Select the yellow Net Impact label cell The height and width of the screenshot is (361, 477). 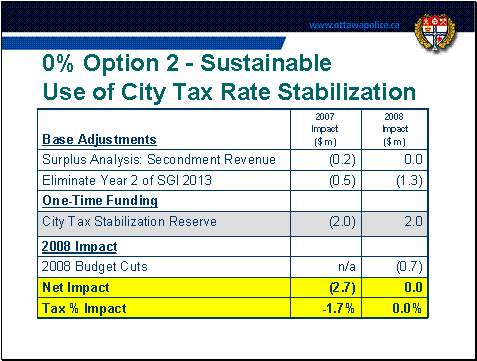[x=164, y=287]
